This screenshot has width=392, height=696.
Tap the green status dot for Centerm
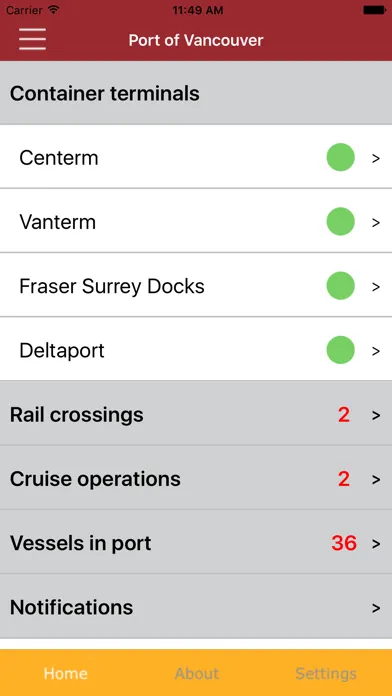[341, 157]
